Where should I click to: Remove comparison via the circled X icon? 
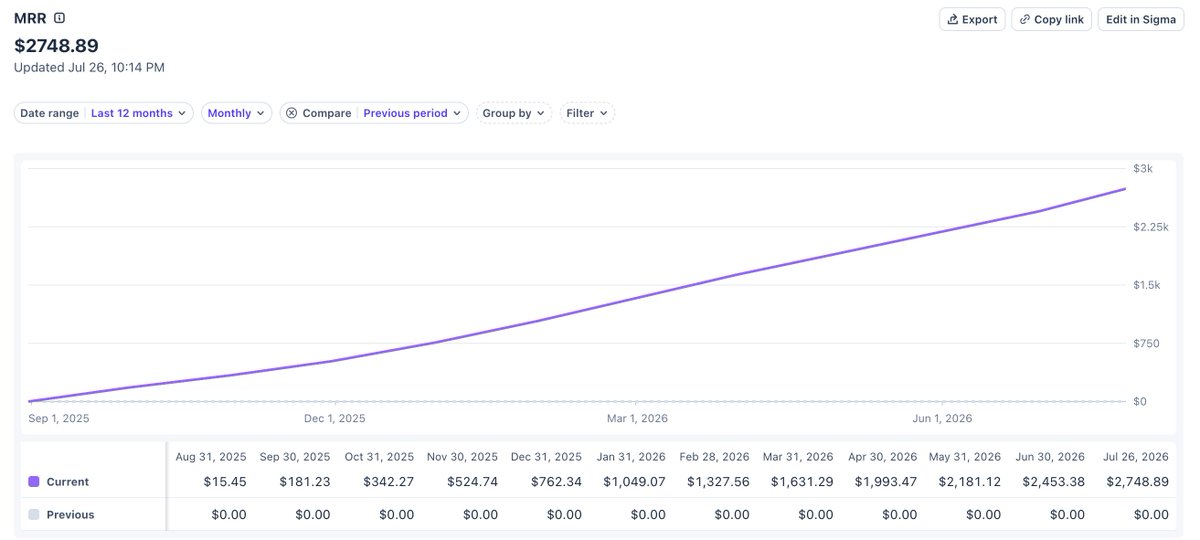pyautogui.click(x=292, y=113)
